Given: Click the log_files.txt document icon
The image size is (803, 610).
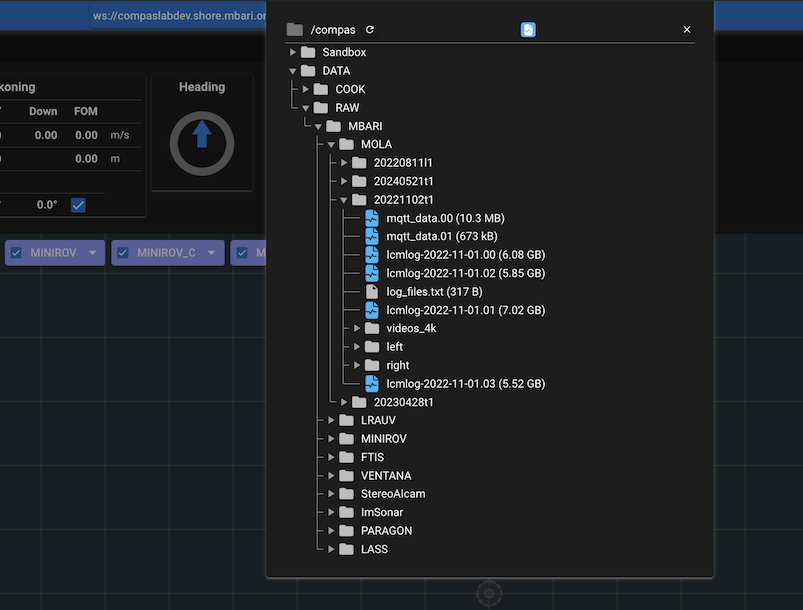Looking at the screenshot, I should click(x=372, y=291).
